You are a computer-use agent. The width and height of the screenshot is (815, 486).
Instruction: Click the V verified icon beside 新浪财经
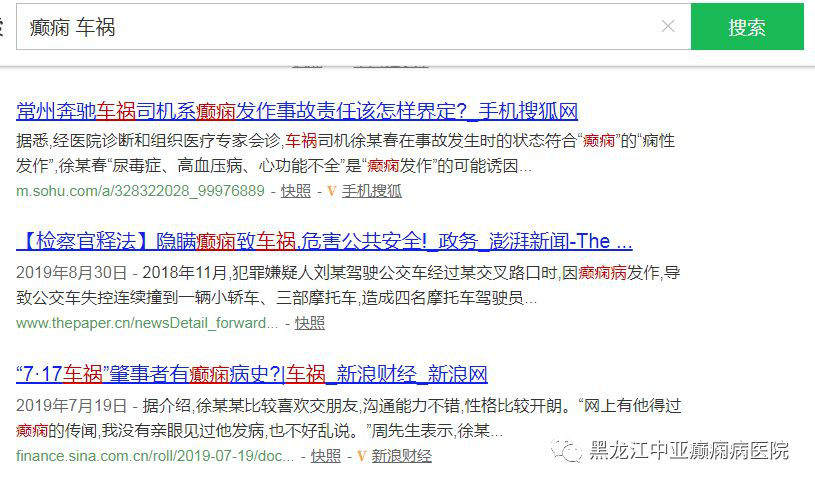(362, 456)
